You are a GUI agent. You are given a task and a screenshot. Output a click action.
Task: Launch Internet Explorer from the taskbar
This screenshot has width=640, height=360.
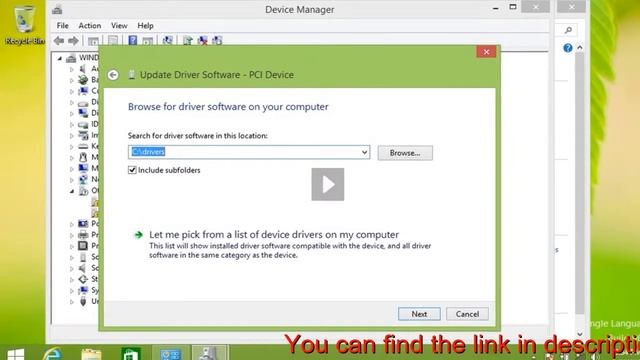click(x=52, y=353)
